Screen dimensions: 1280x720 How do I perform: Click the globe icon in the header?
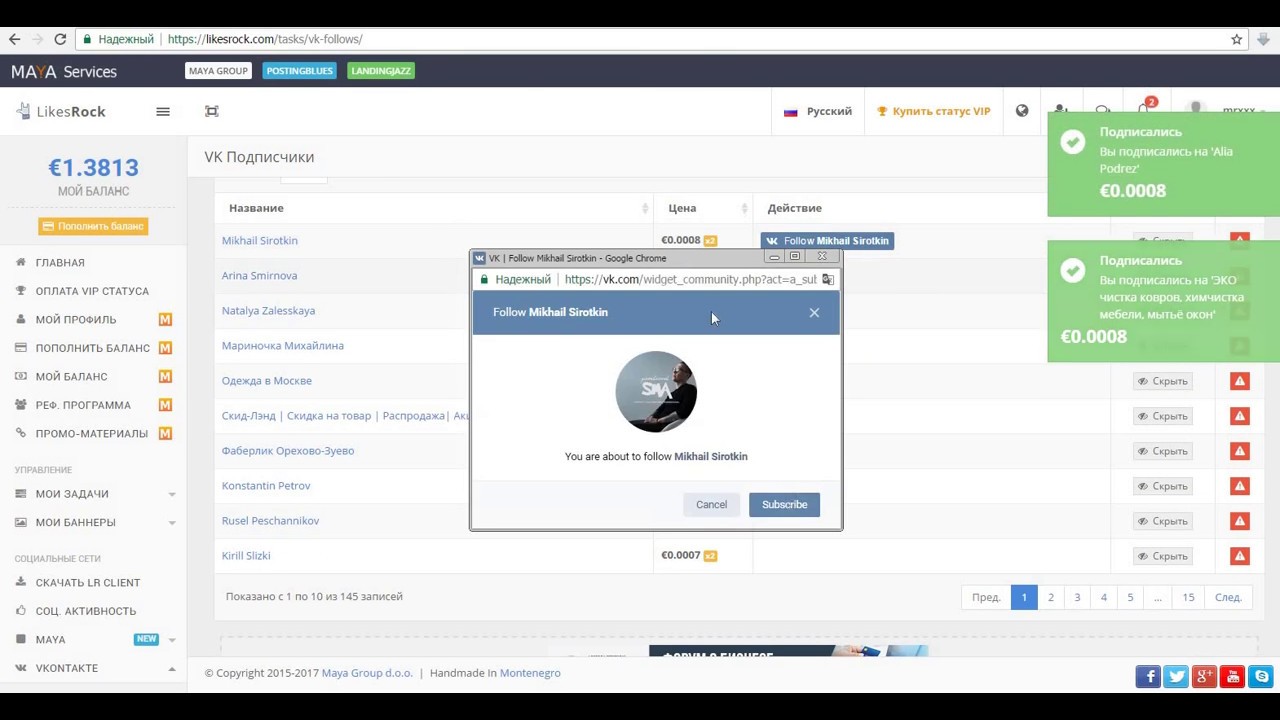pos(1022,111)
